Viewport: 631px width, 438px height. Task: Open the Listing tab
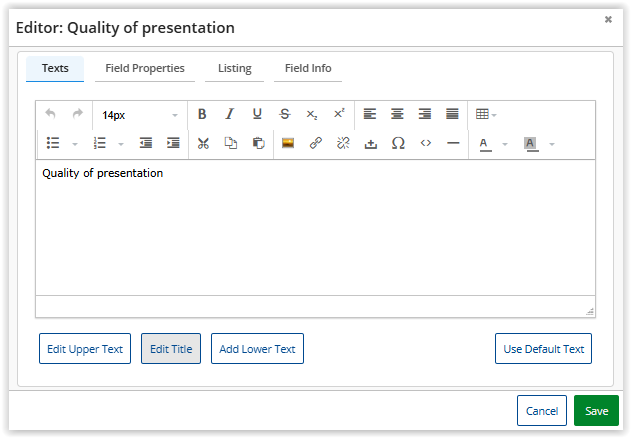(x=235, y=69)
